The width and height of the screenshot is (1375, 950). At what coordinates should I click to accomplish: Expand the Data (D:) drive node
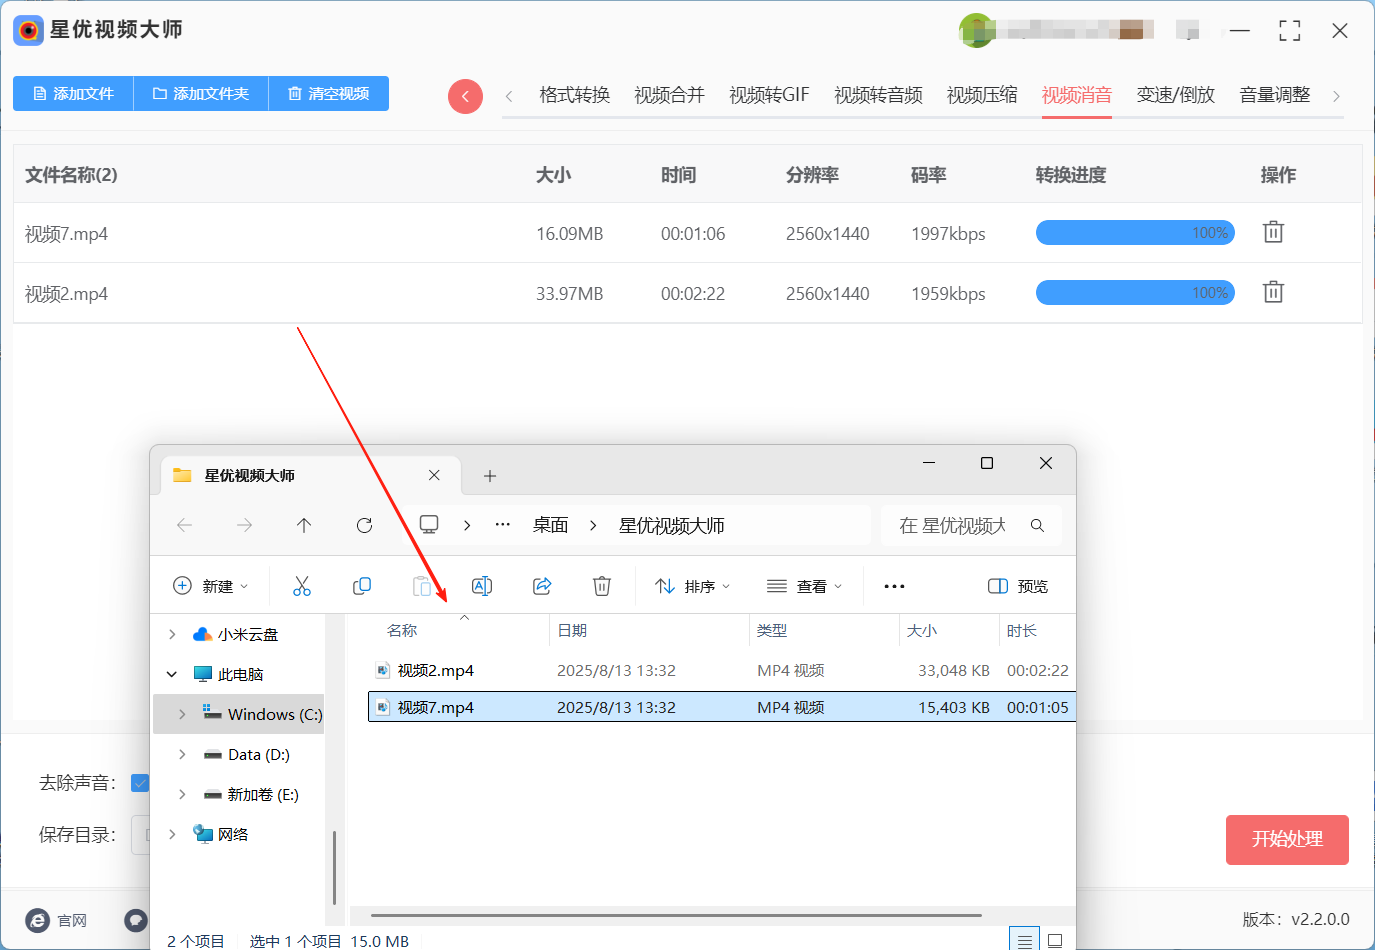[x=181, y=754]
